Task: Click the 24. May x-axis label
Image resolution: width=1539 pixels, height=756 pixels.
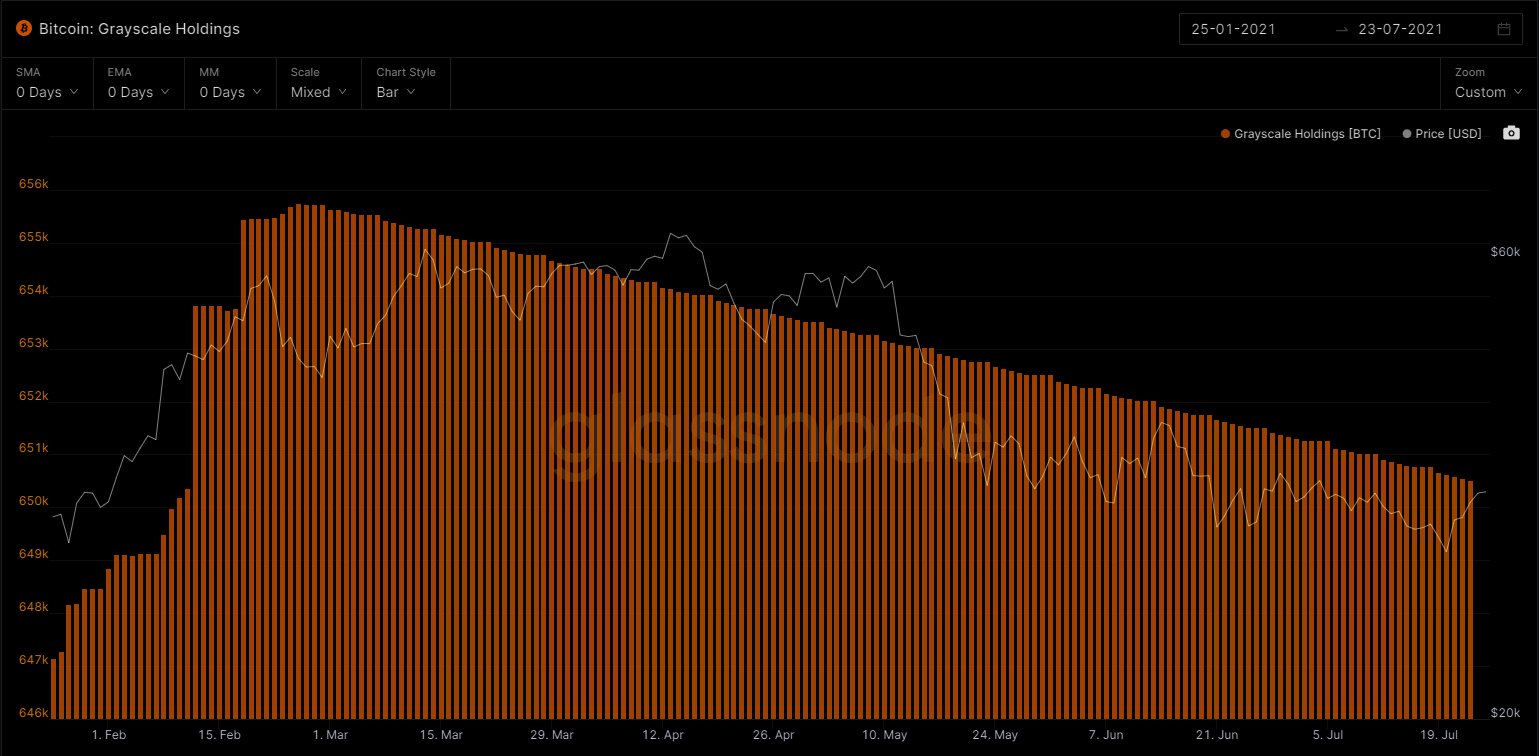Action: pyautogui.click(x=995, y=735)
